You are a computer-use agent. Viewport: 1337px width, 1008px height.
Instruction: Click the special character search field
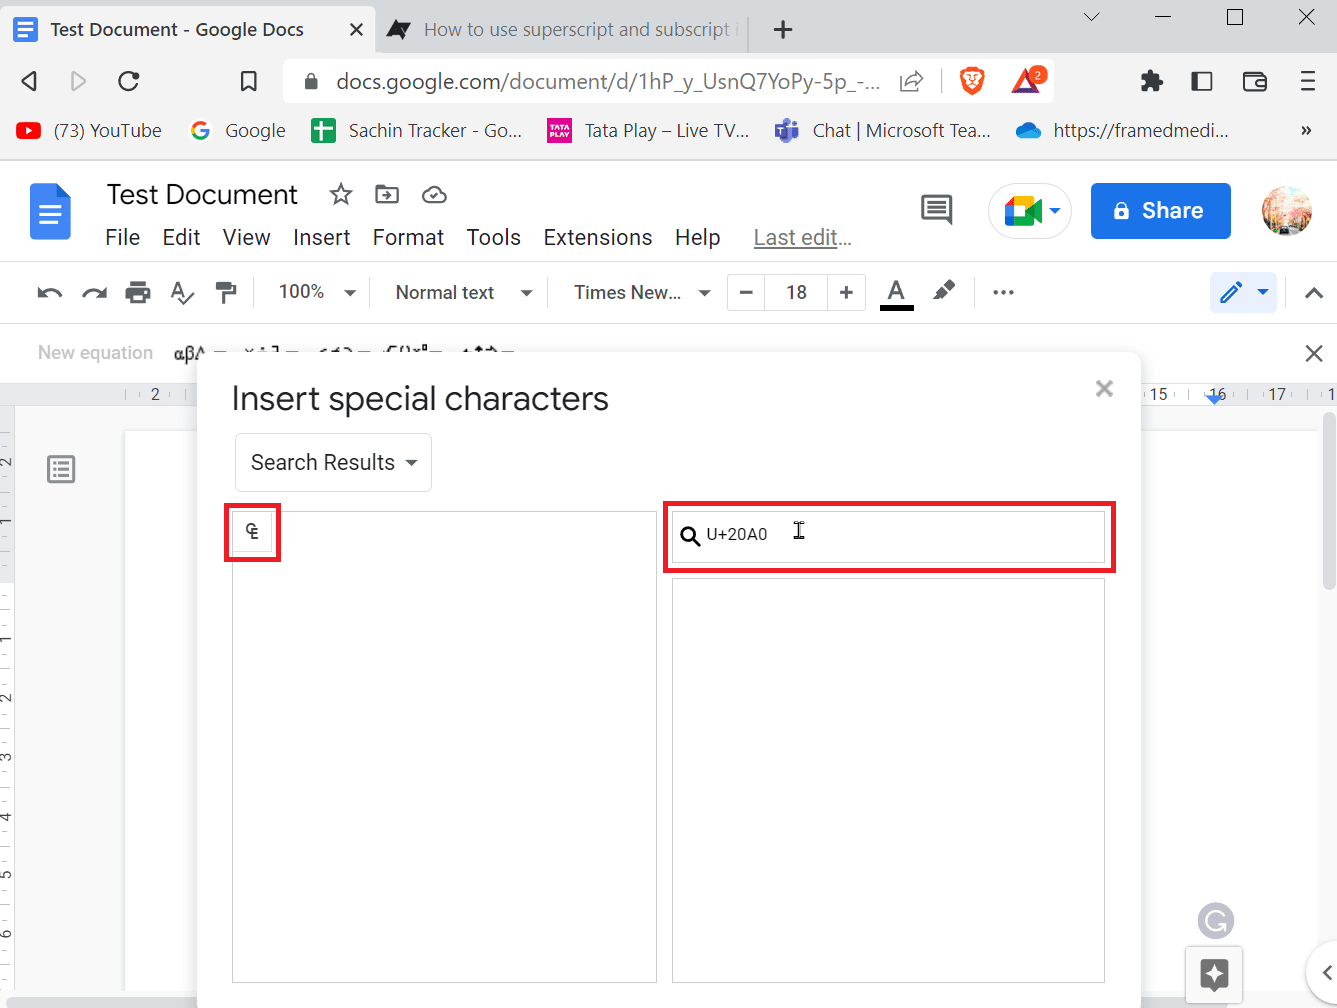pos(888,537)
